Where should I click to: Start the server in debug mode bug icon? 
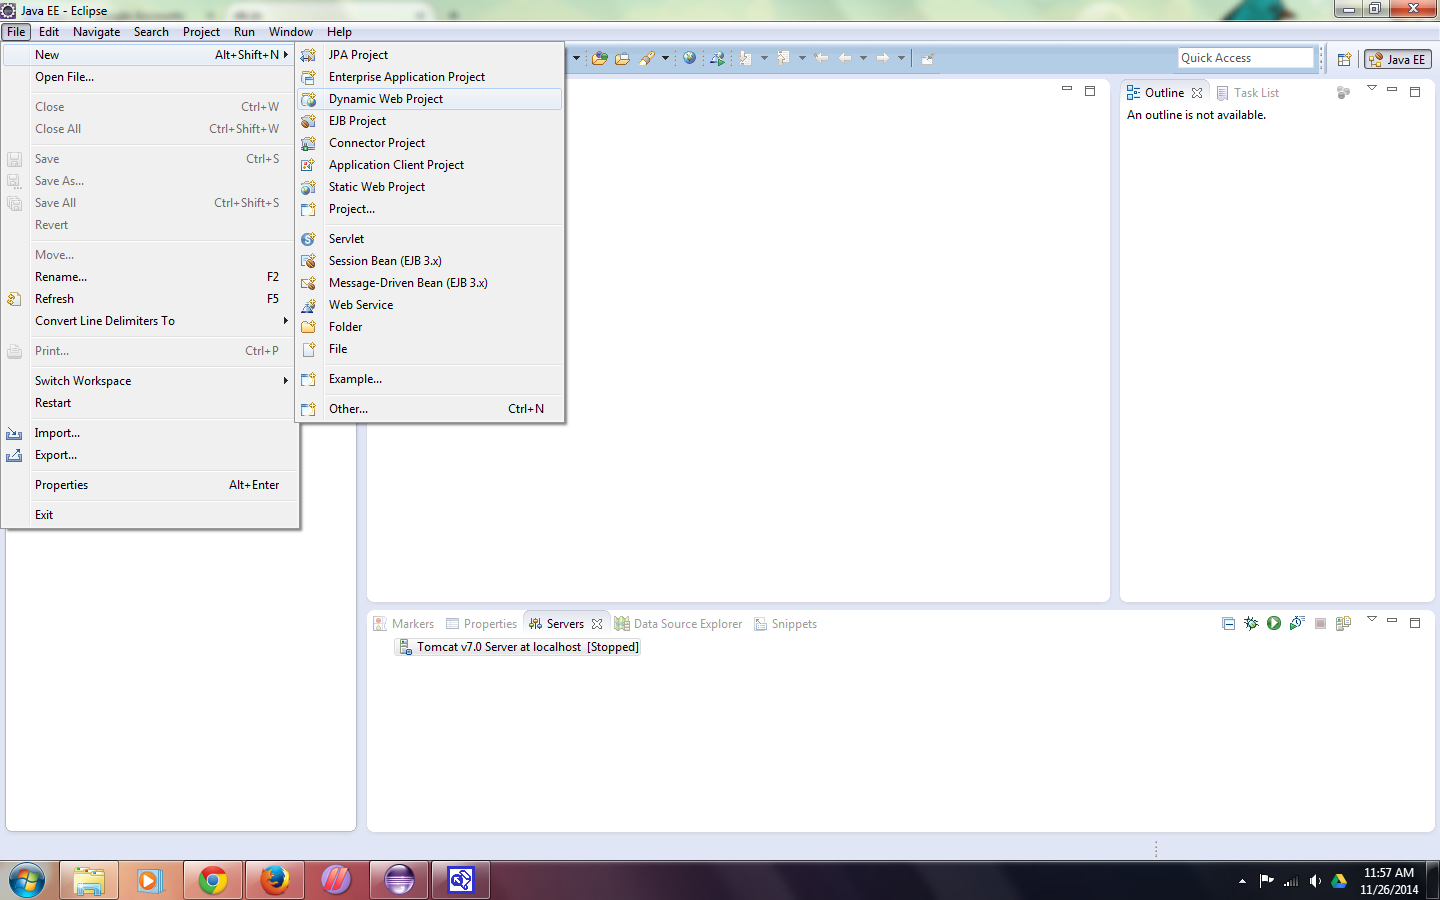coord(1251,623)
